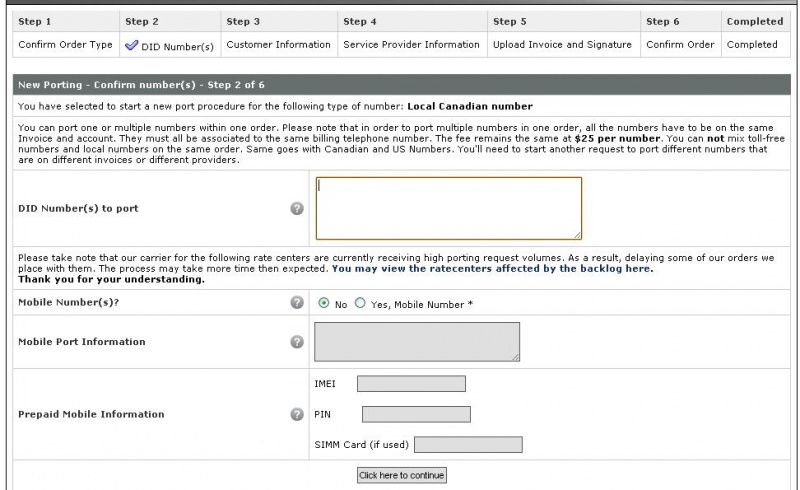800x490 pixels.
Task: Click the 'Click here to continue' button
Action: 402,475
